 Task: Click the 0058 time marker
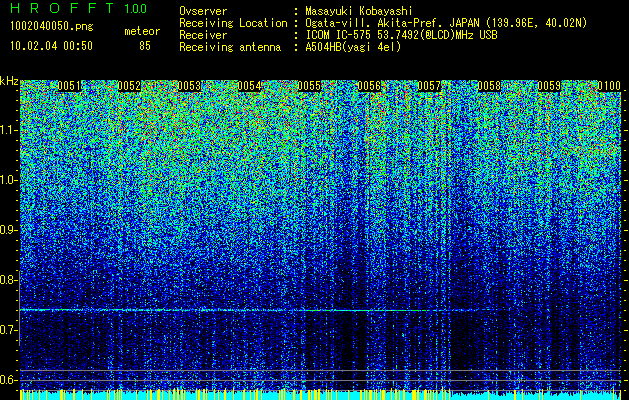[489, 86]
